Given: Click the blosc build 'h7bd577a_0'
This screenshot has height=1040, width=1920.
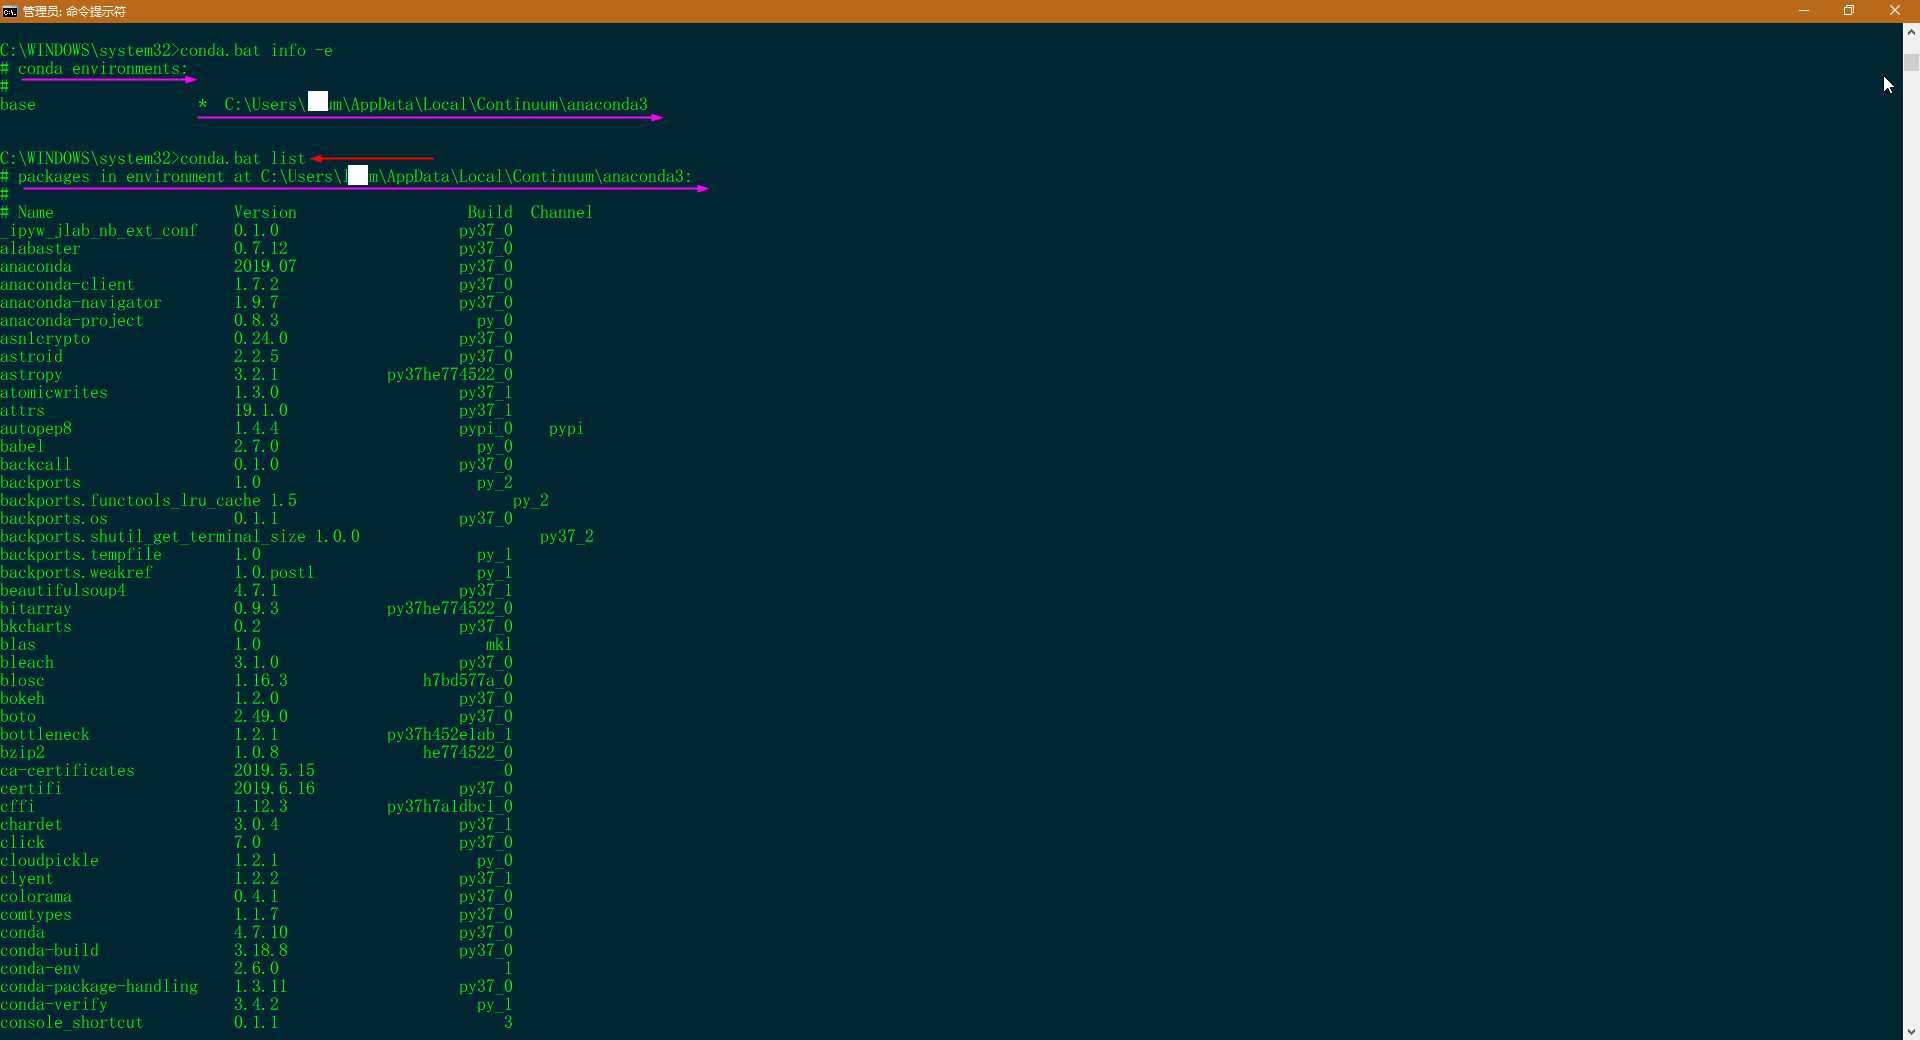Looking at the screenshot, I should point(468,680).
